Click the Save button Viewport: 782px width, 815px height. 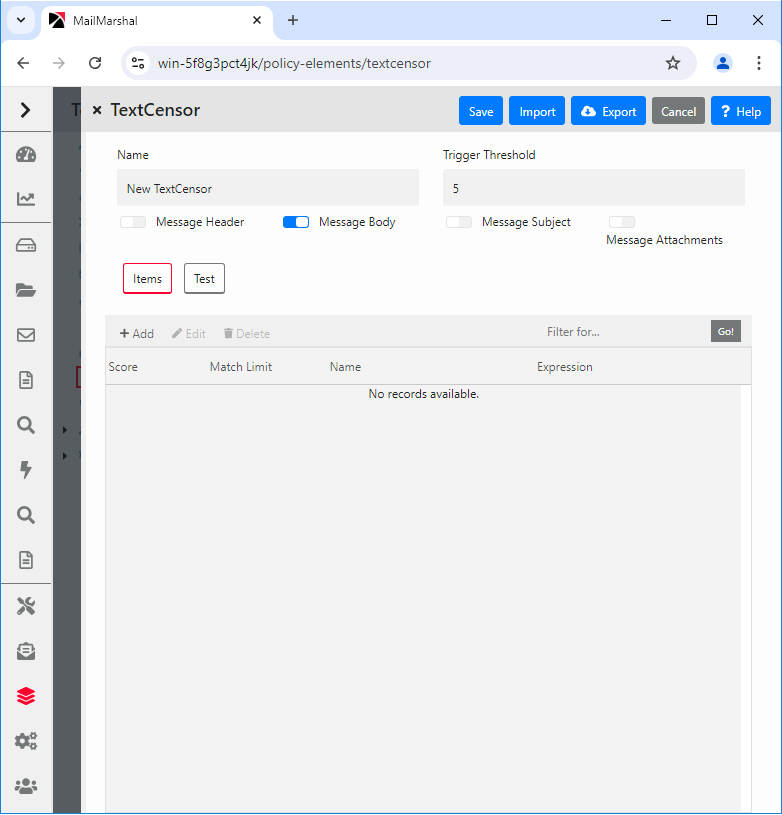point(481,111)
